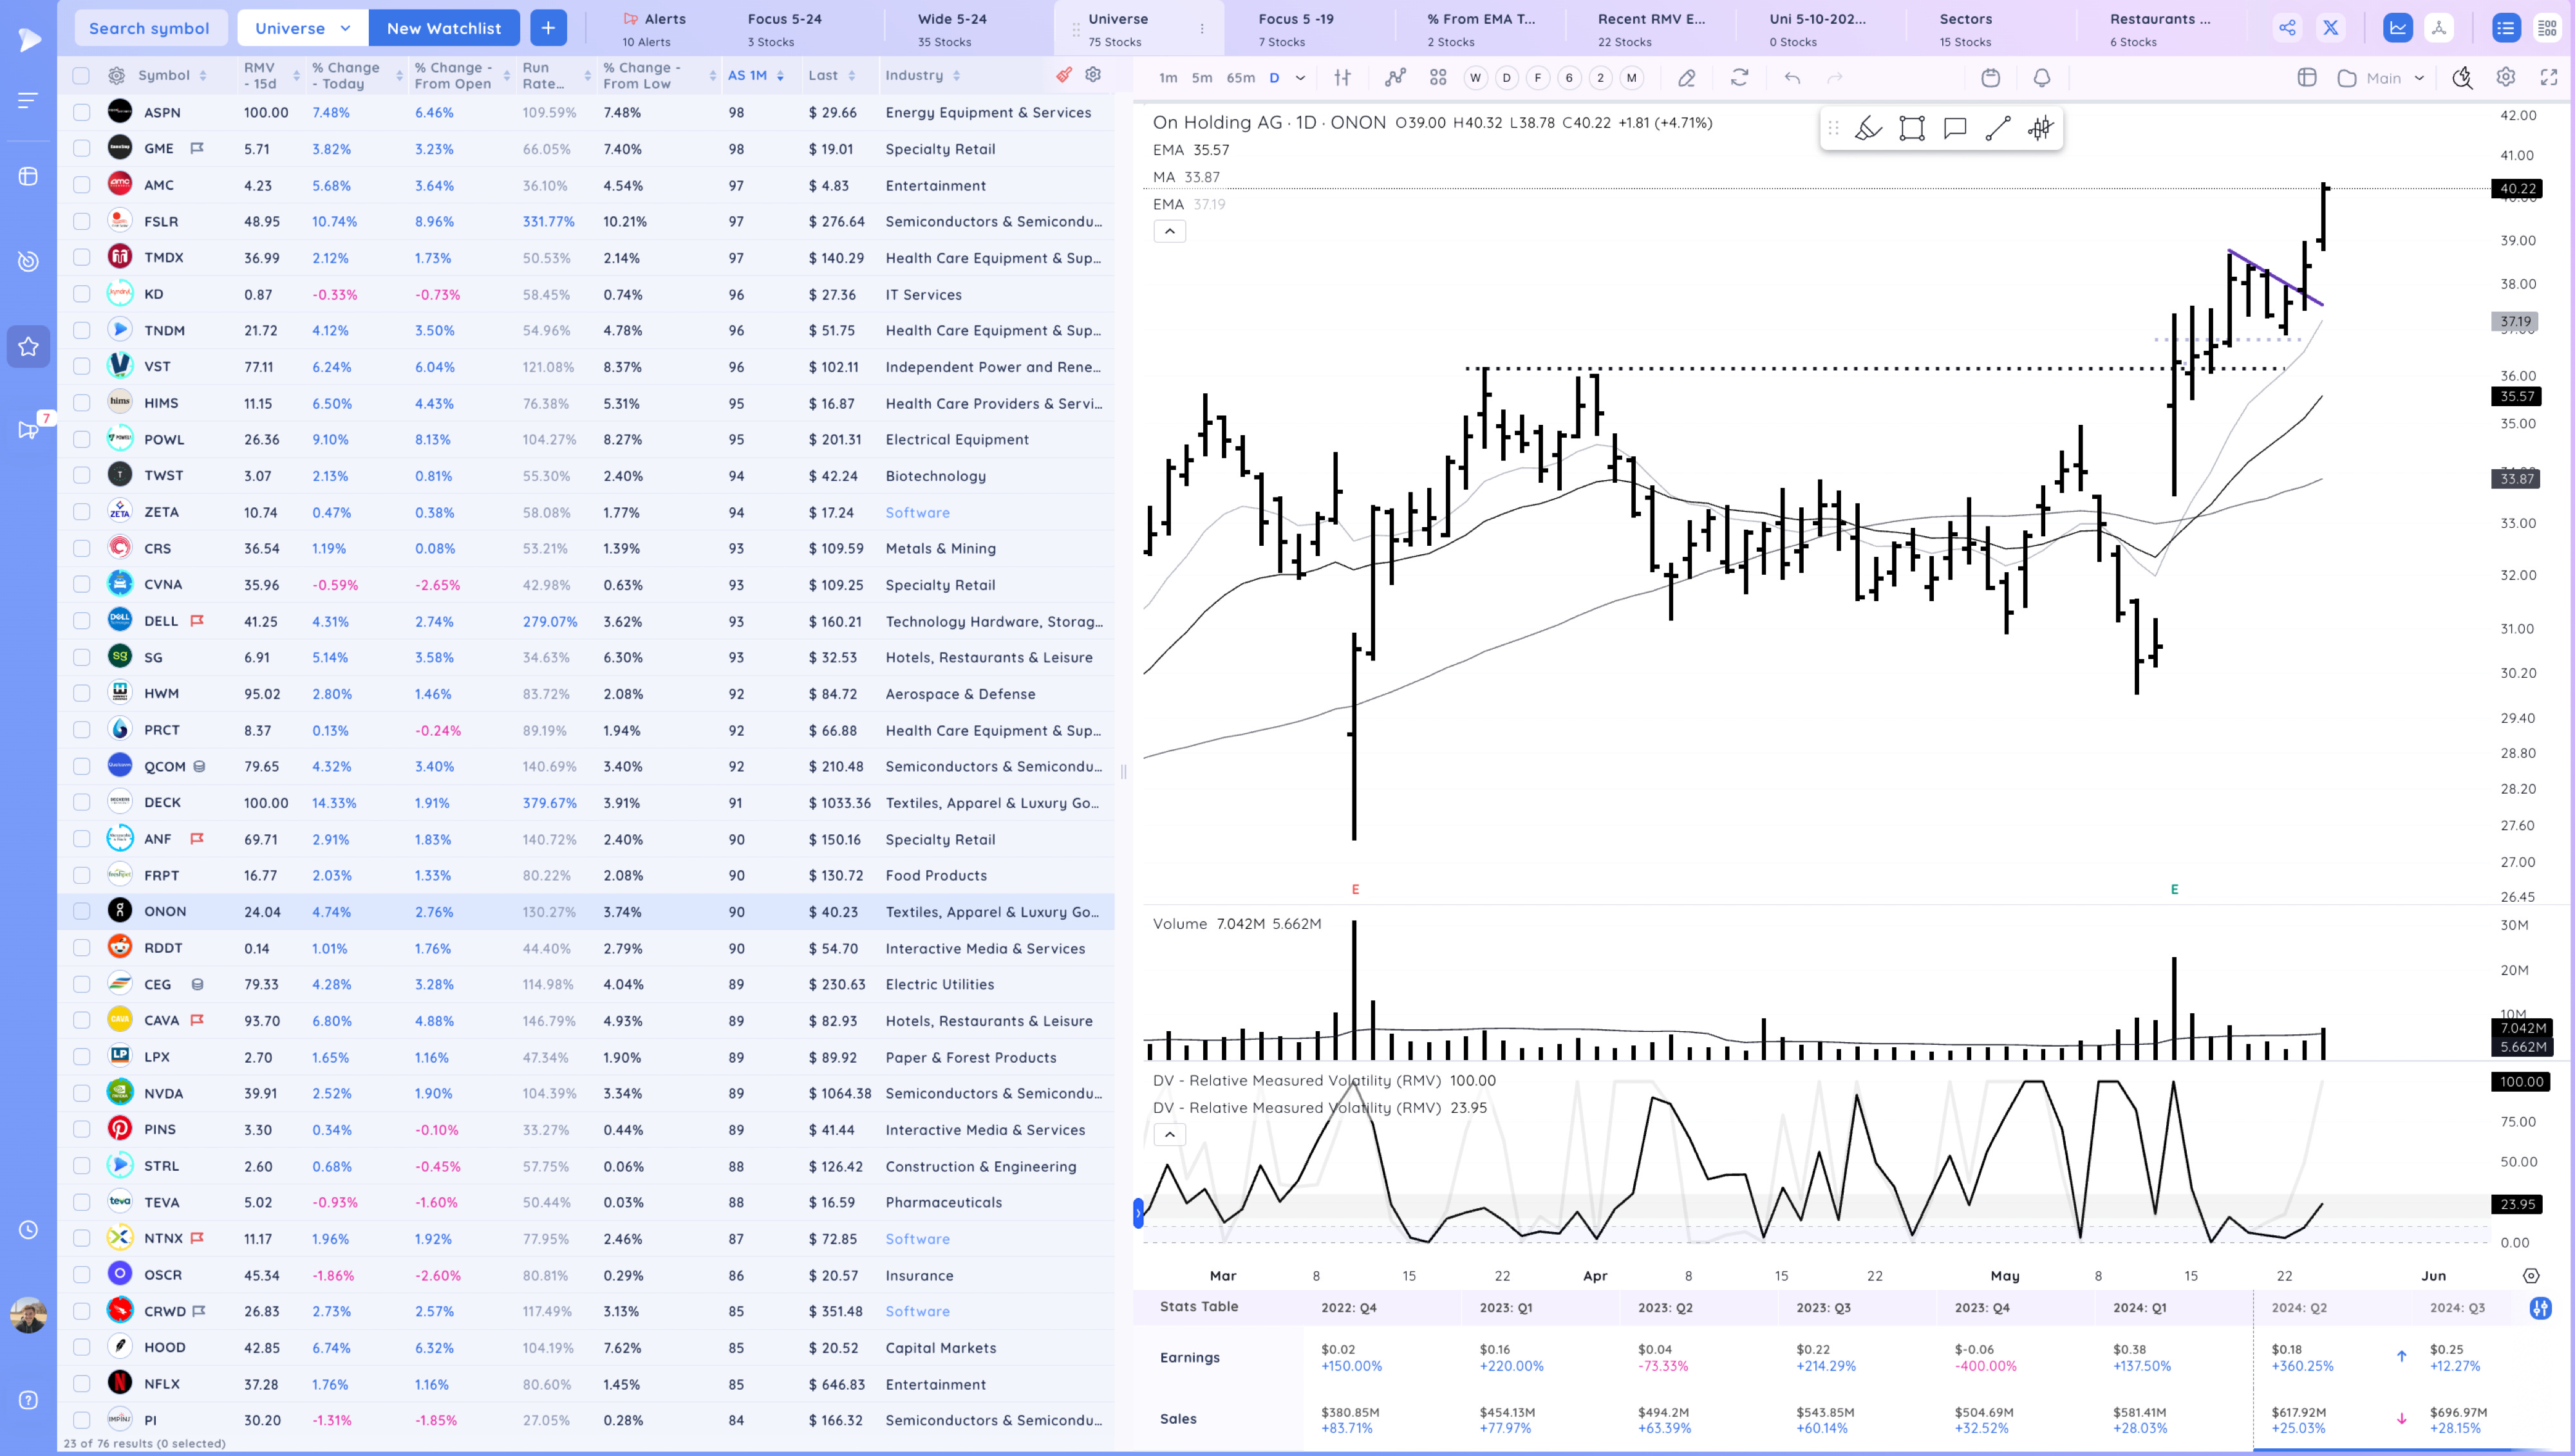
Task: Open the history clock in the sidebar
Action: 28,1230
